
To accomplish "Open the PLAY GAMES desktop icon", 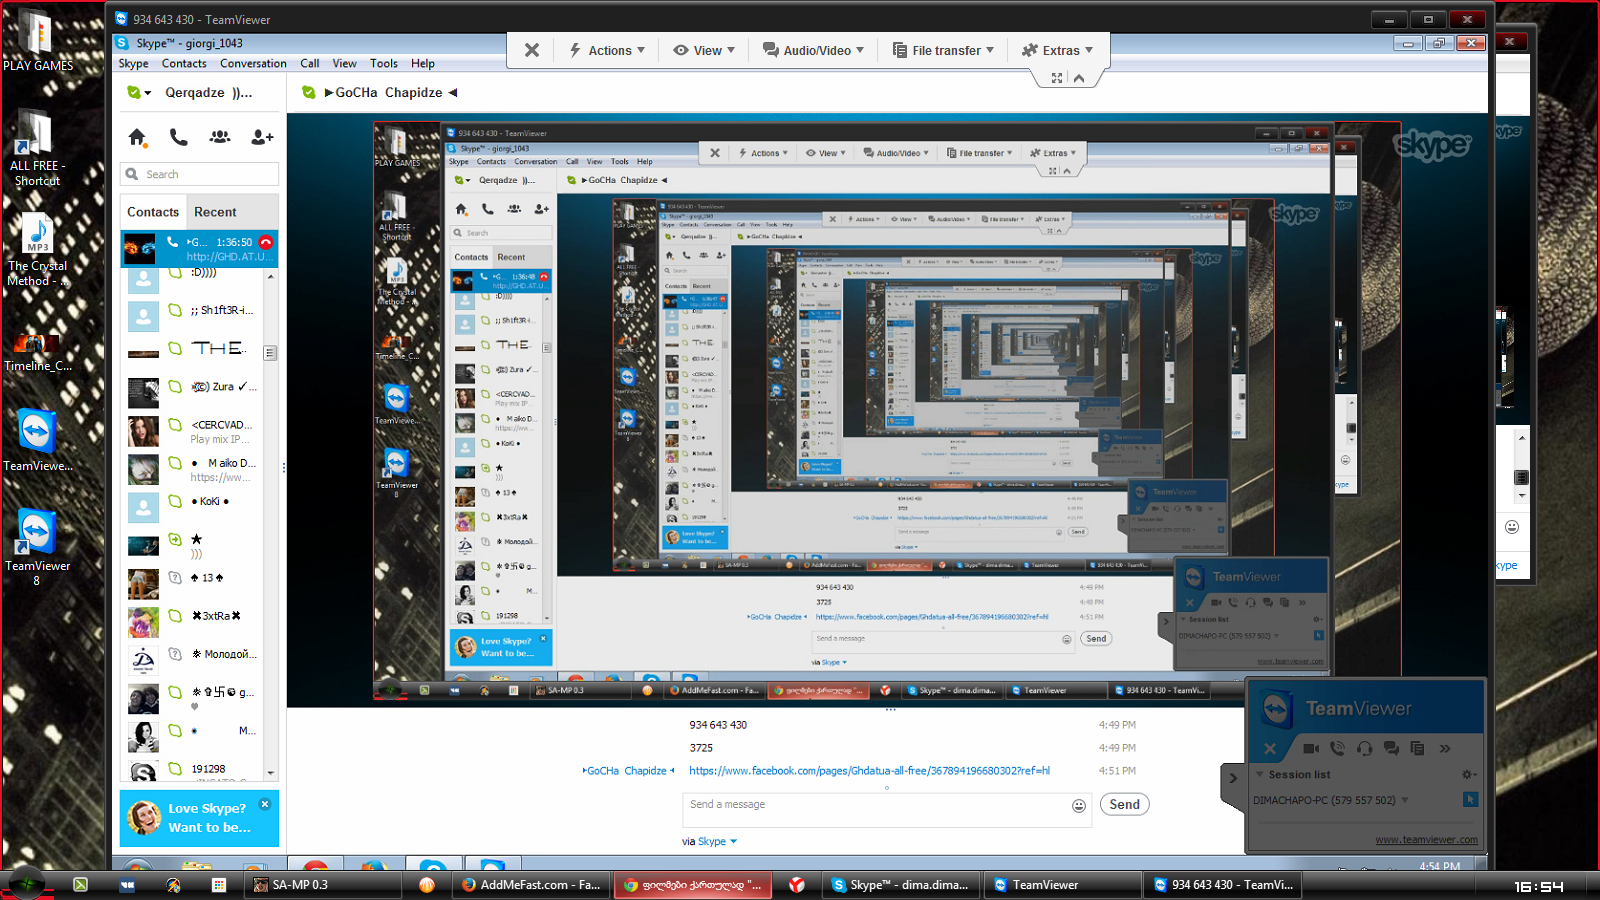I will coord(37,41).
